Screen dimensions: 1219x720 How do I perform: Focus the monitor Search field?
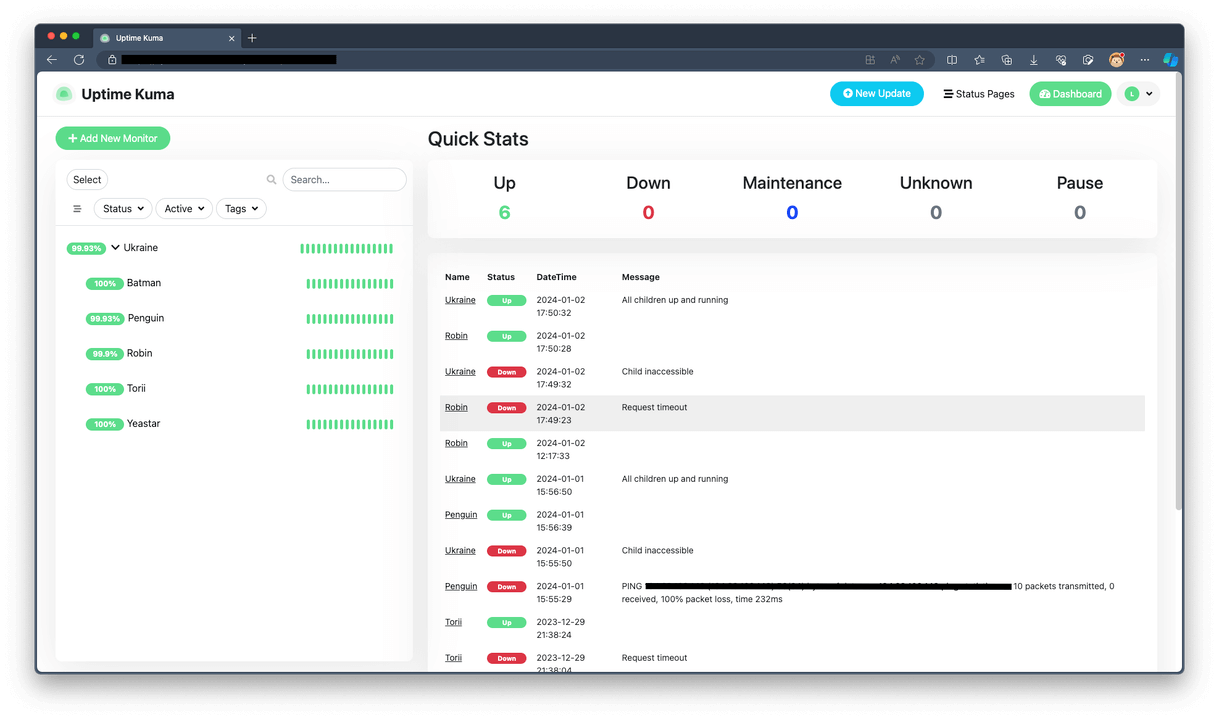(x=345, y=180)
